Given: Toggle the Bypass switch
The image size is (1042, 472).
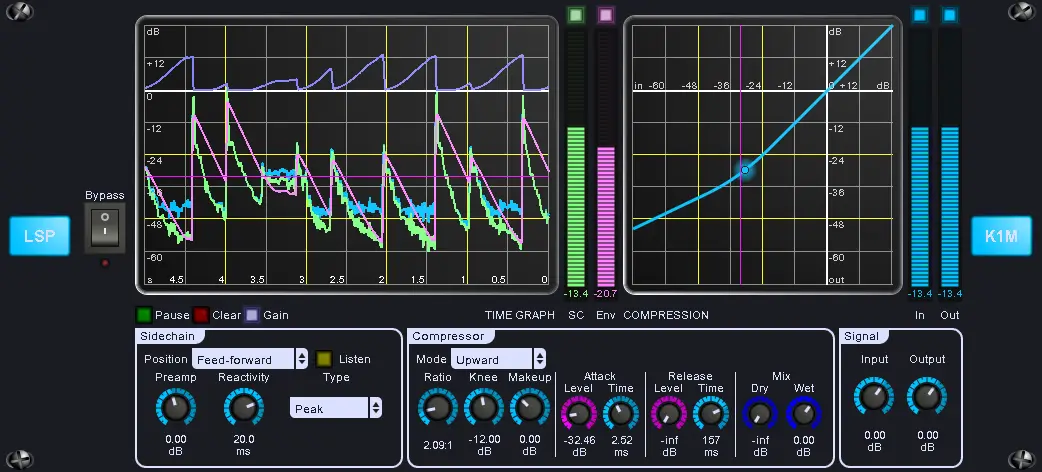Looking at the screenshot, I should (x=105, y=227).
